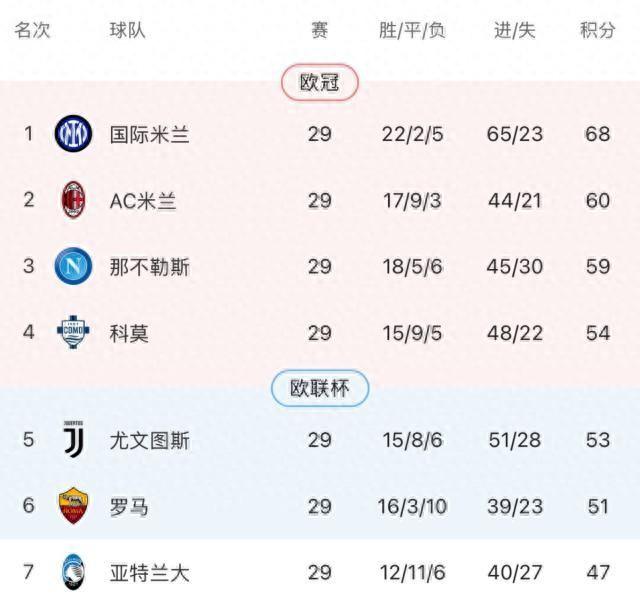
Task: Click the AC Milan club crest
Action: [x=73, y=200]
